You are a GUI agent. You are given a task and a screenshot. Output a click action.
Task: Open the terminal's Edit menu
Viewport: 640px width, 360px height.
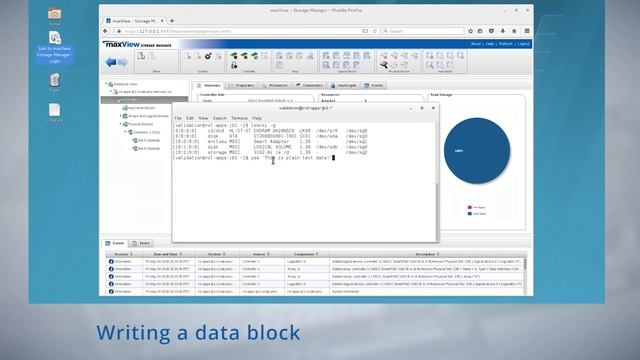point(190,118)
